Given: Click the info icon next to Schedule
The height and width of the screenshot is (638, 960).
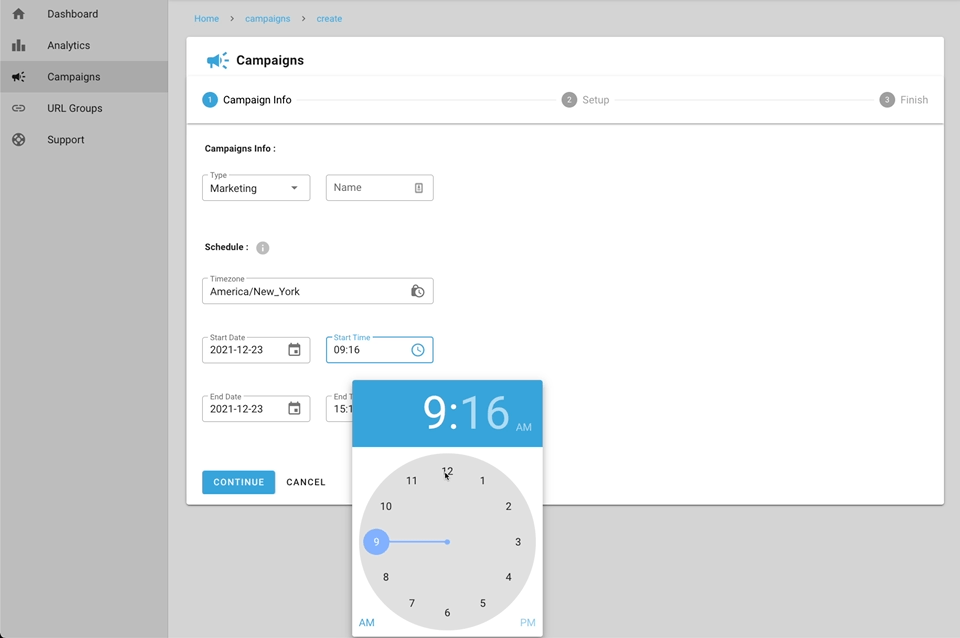Looking at the screenshot, I should (262, 247).
